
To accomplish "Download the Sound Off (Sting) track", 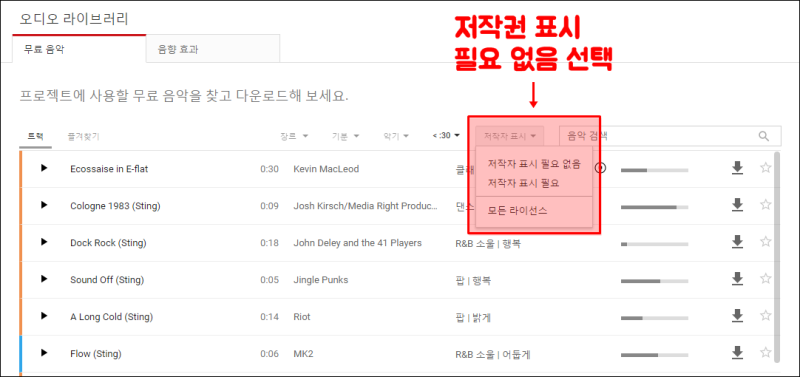I will click(737, 279).
